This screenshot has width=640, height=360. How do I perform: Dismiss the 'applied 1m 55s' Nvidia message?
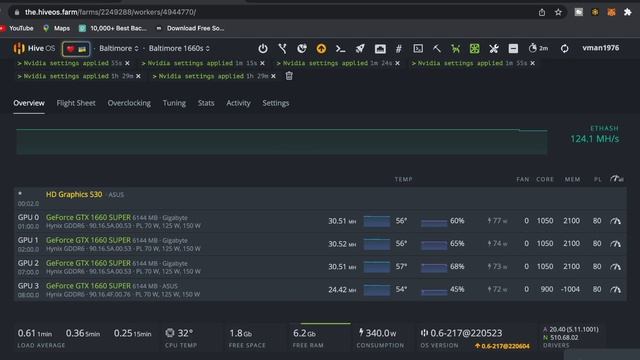coord(533,63)
